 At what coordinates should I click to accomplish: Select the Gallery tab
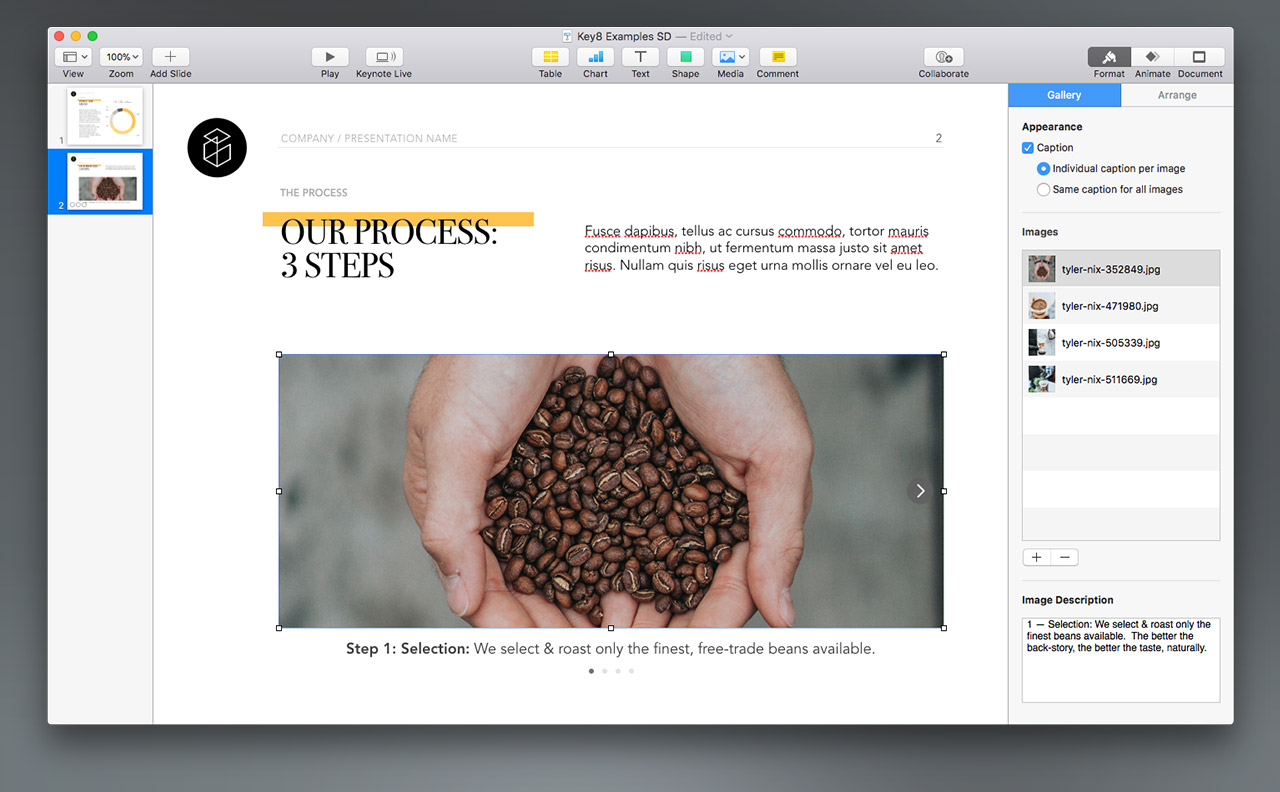(x=1064, y=95)
